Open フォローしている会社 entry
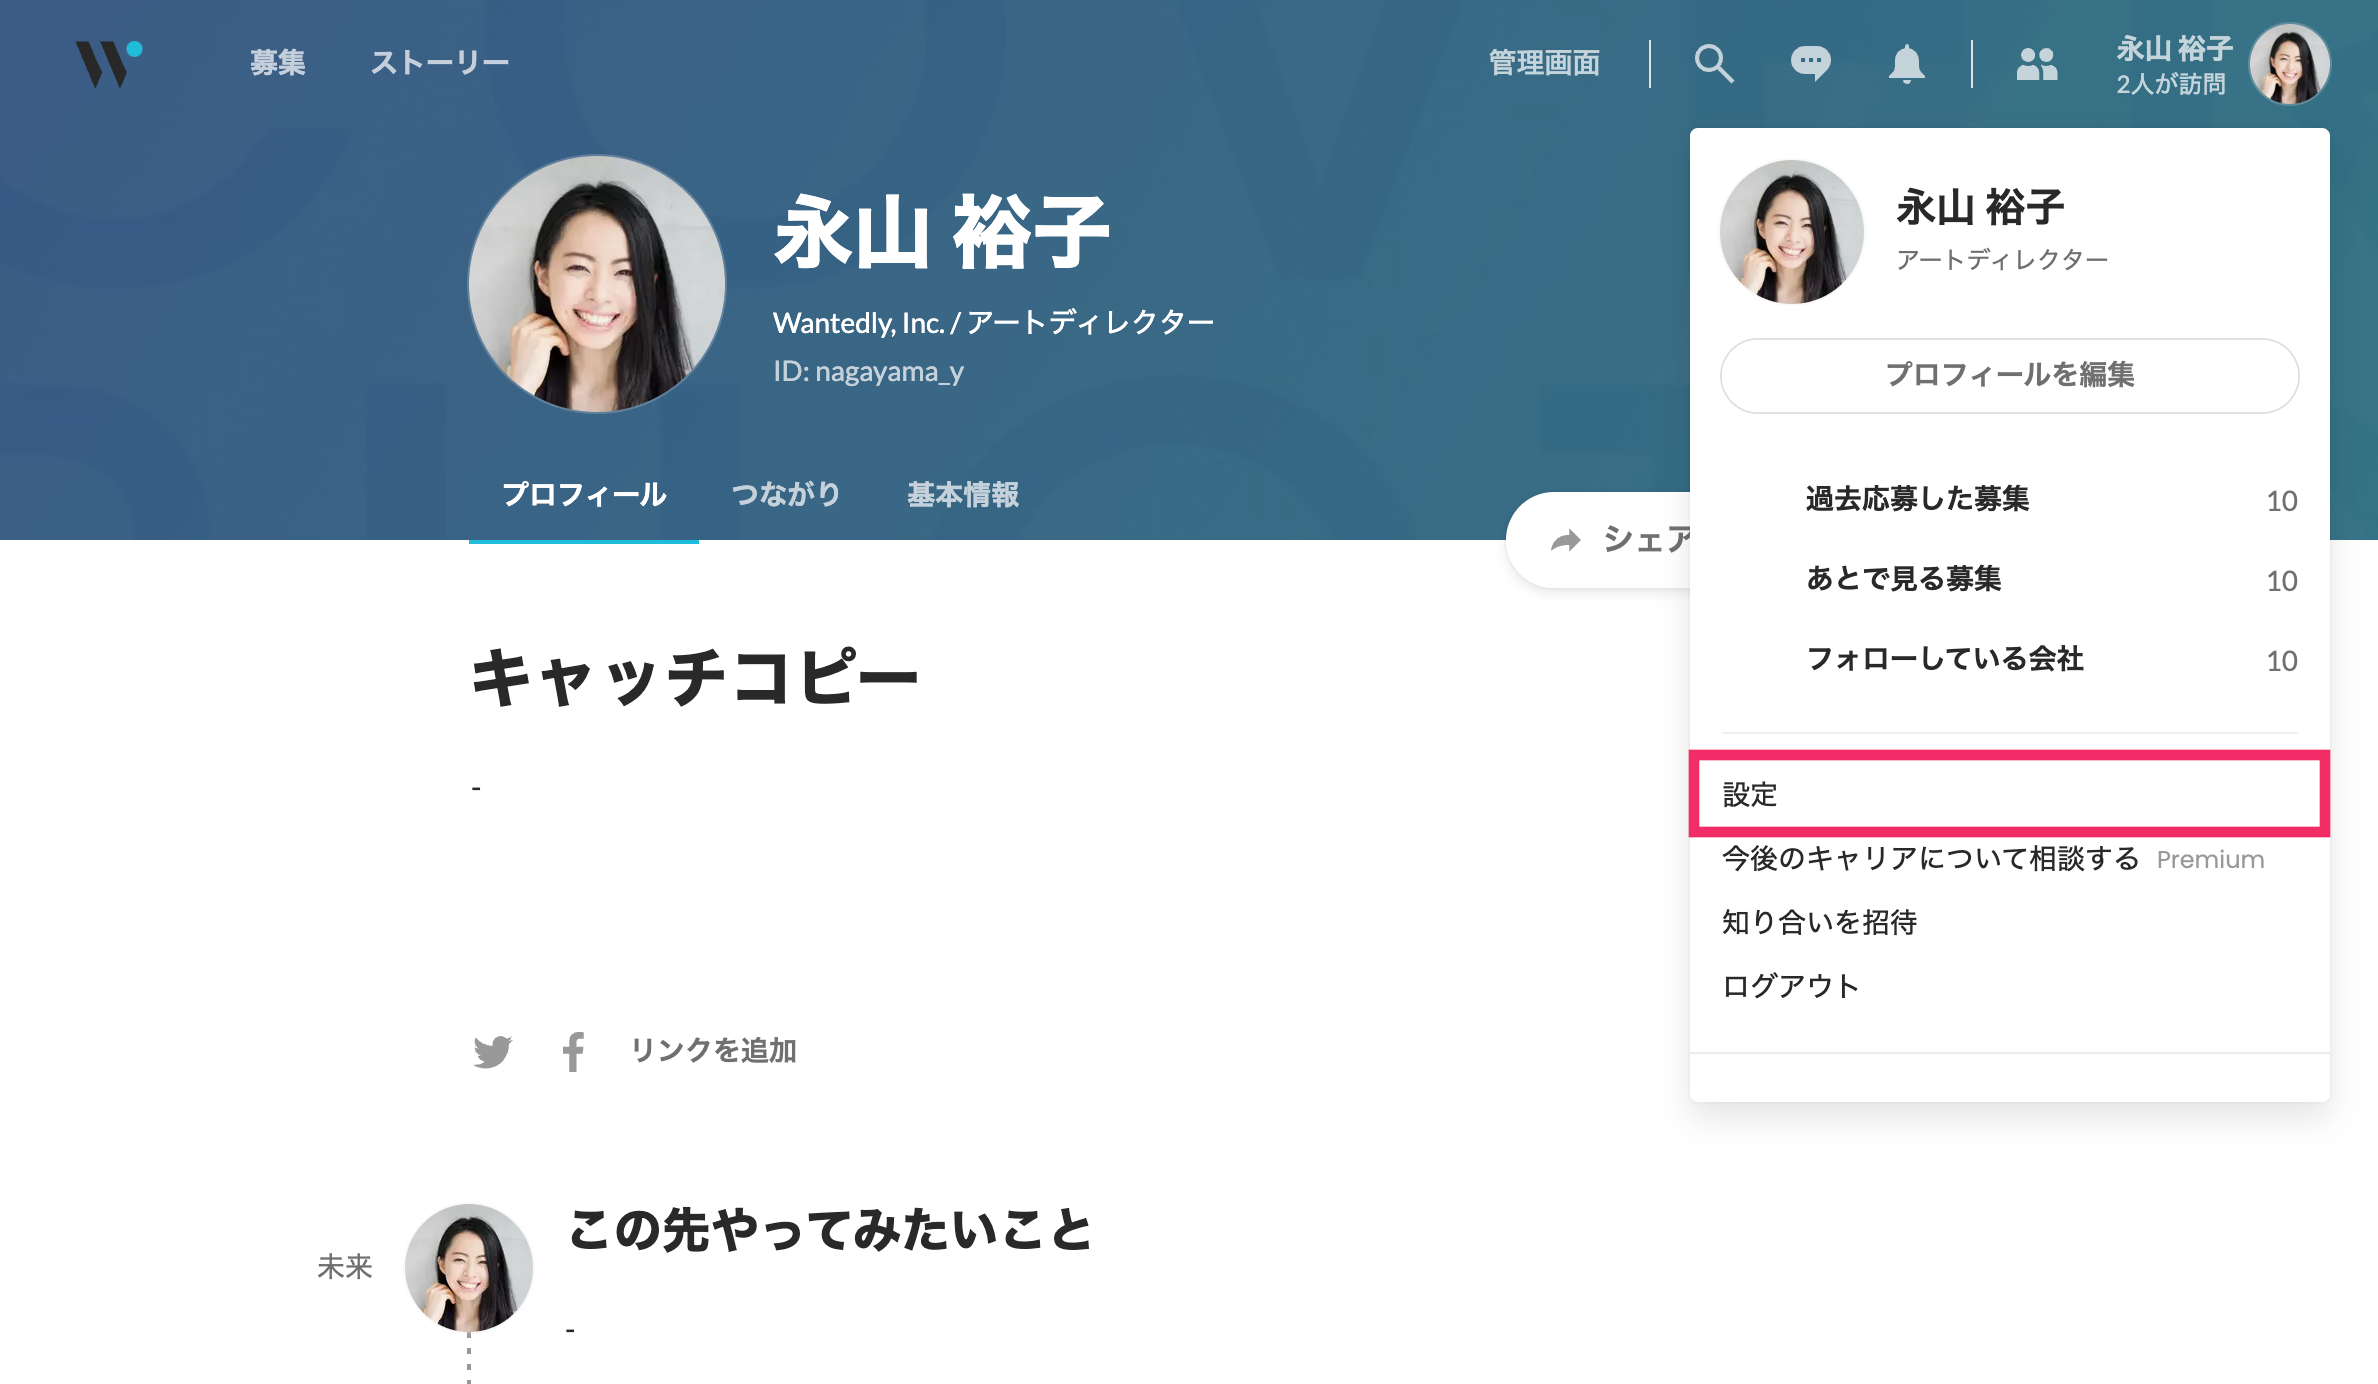This screenshot has height=1384, width=2378. [1945, 658]
